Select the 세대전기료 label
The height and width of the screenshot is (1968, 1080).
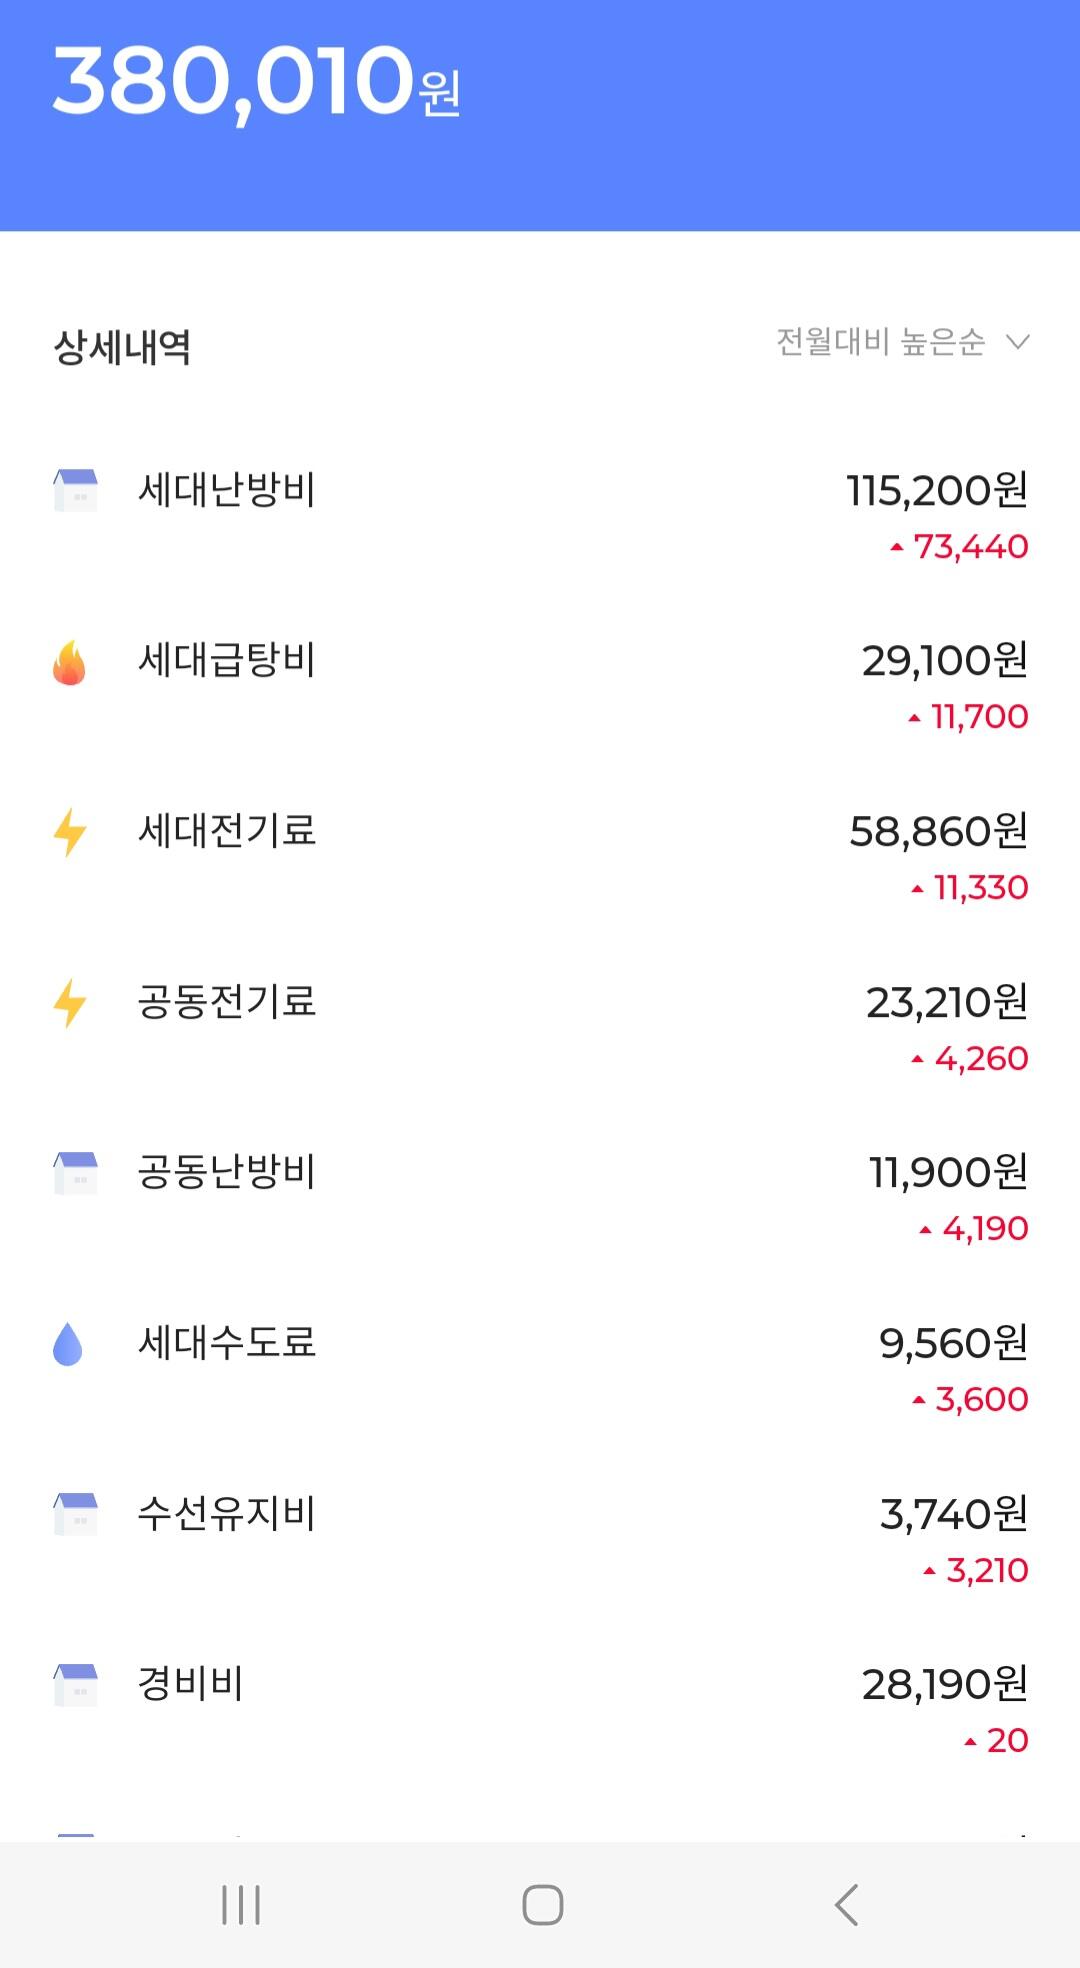click(227, 831)
